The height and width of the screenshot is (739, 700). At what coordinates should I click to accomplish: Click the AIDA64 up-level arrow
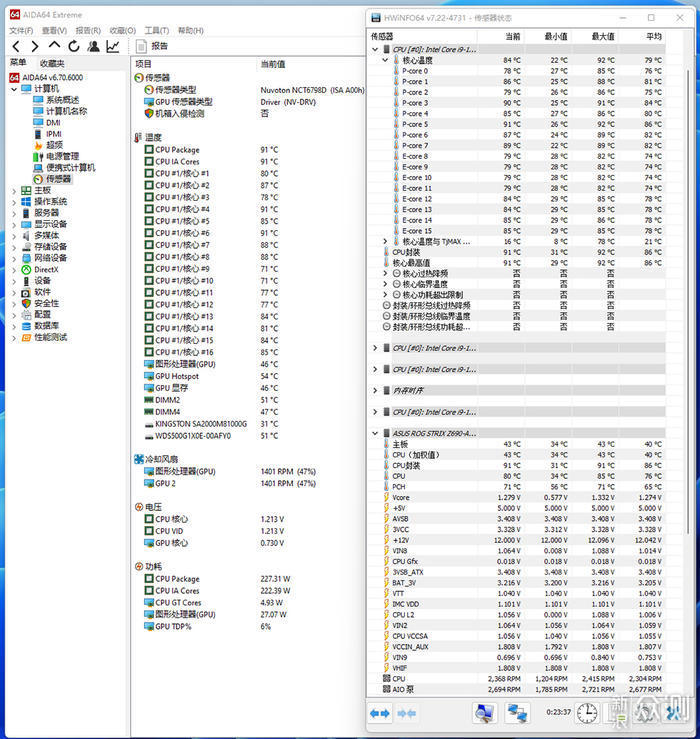[x=54, y=45]
